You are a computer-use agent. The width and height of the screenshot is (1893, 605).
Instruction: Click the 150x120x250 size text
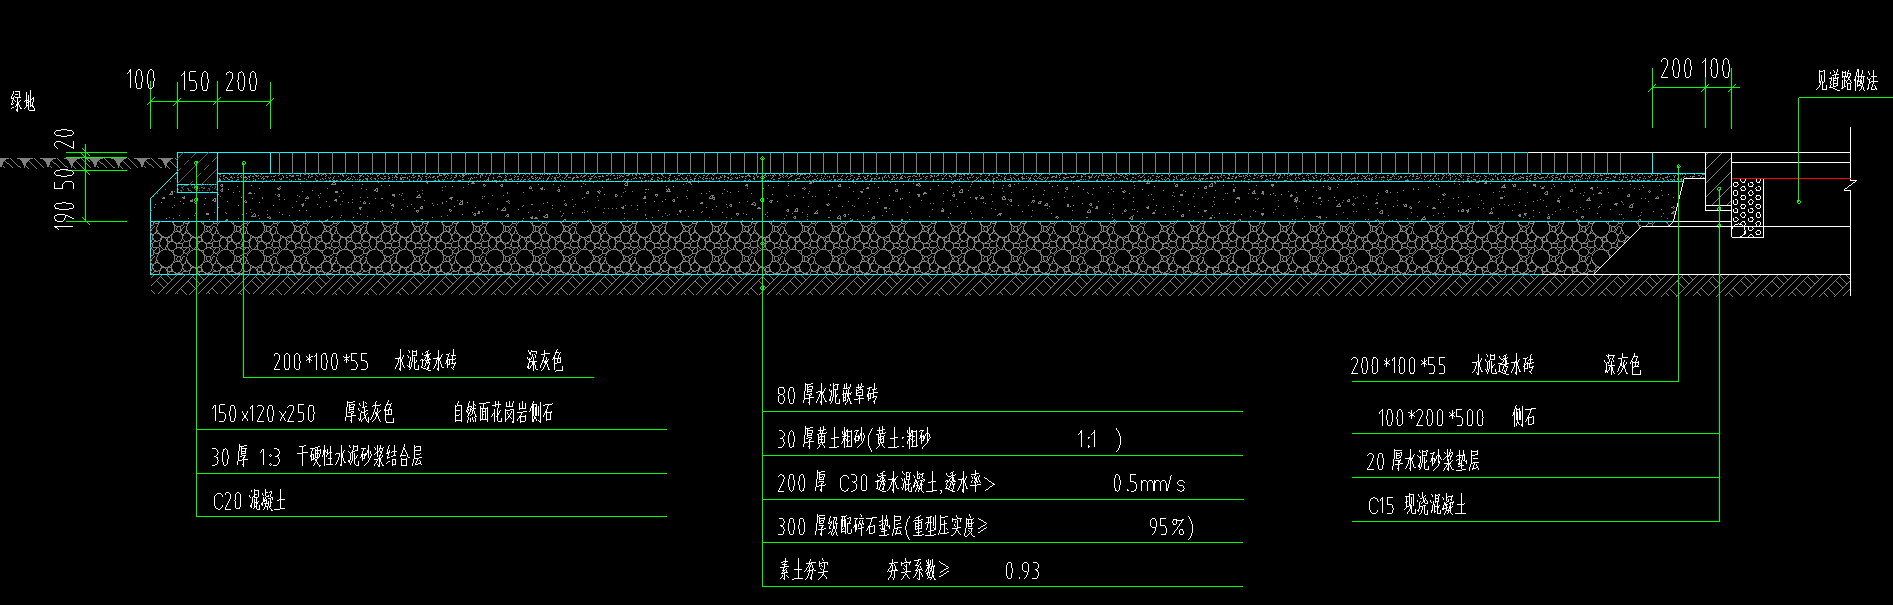point(263,414)
